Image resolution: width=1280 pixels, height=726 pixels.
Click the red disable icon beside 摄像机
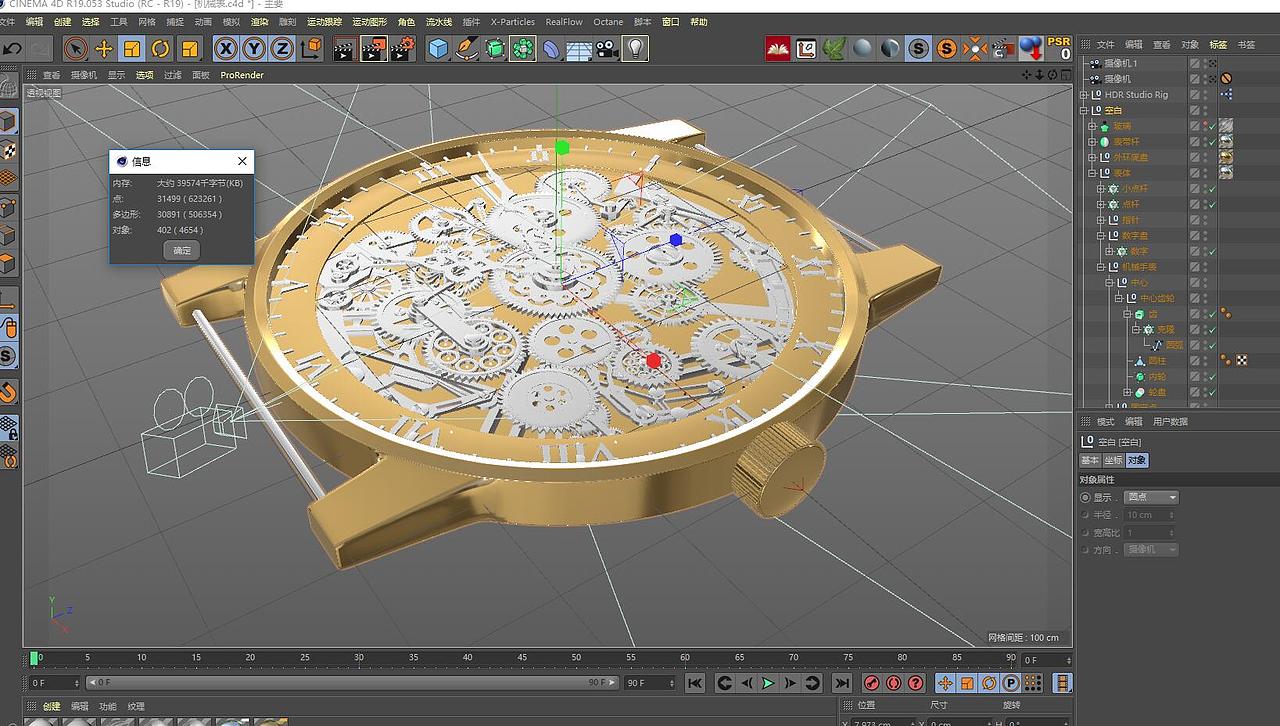pyautogui.click(x=1226, y=78)
